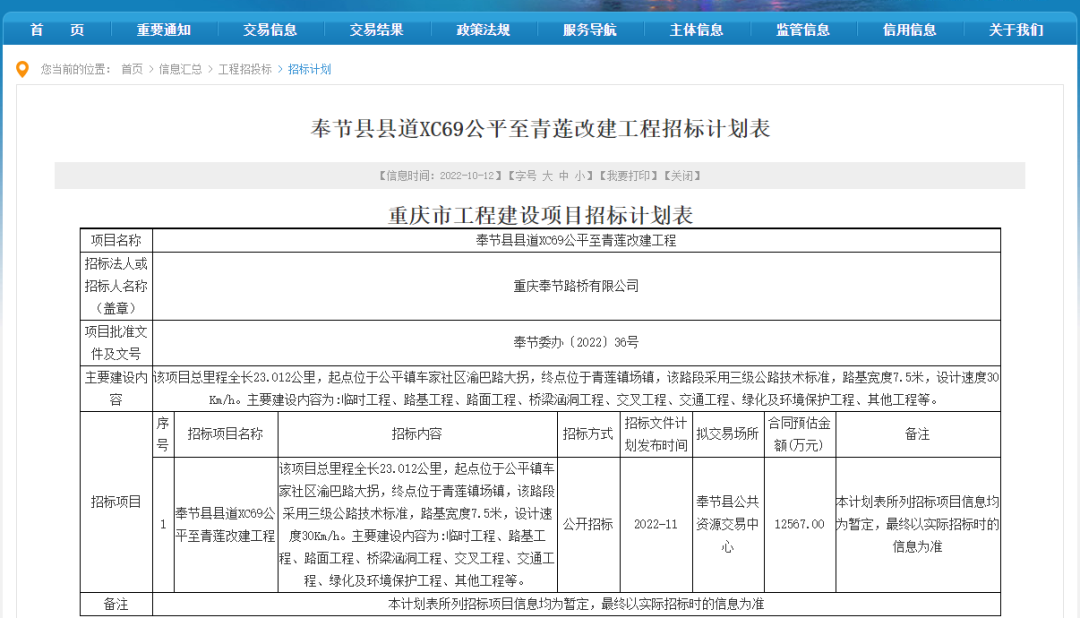This screenshot has height=618, width=1080.
Task: Go to 交易信息 in the navigation bar
Action: click(270, 30)
